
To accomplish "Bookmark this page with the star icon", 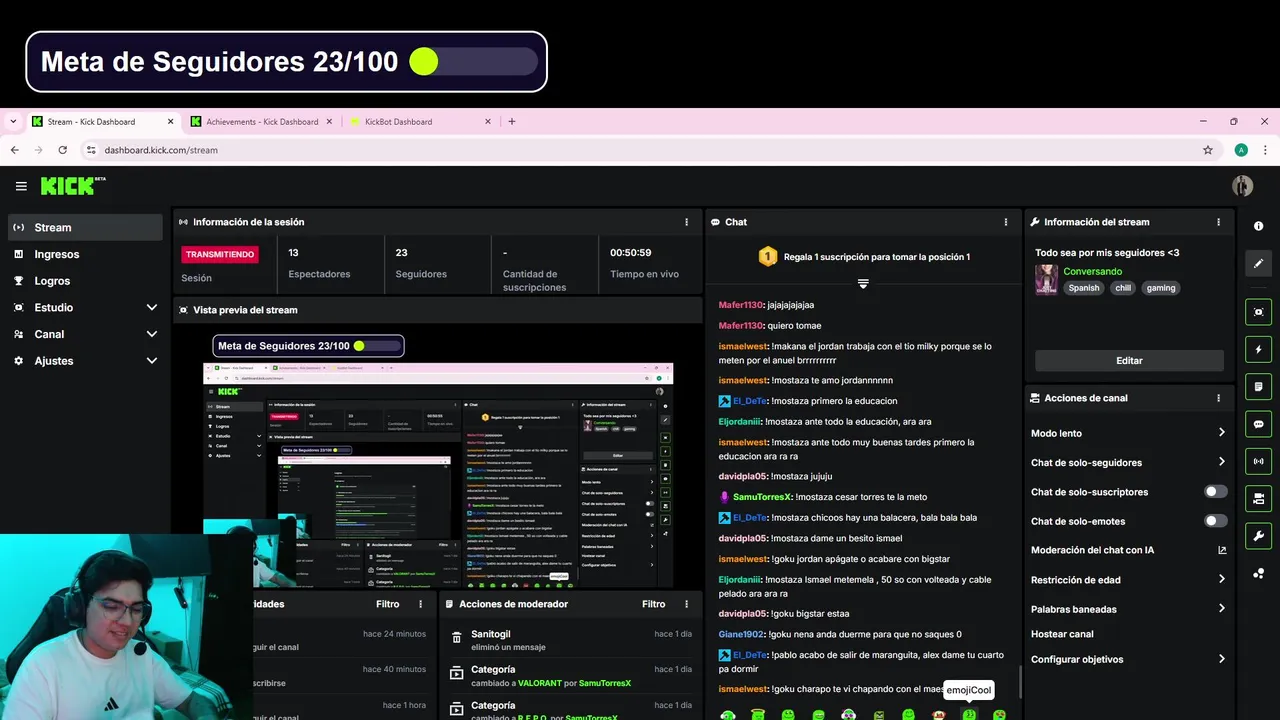I will click(1208, 150).
